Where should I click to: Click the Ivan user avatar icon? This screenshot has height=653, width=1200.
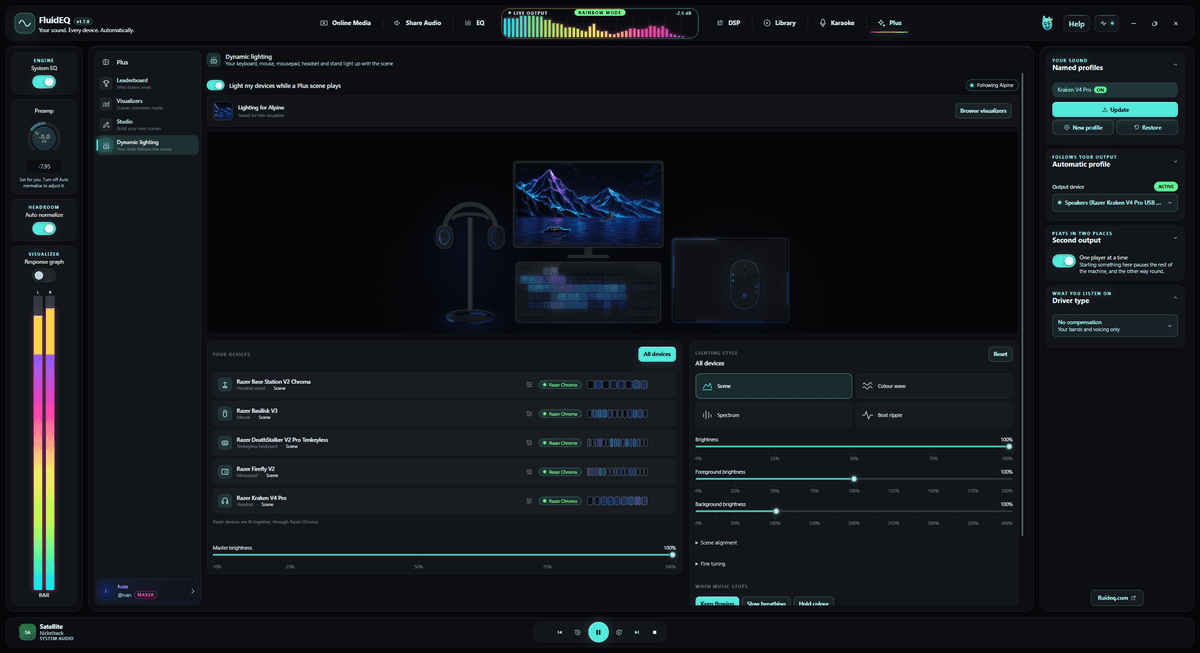click(107, 591)
